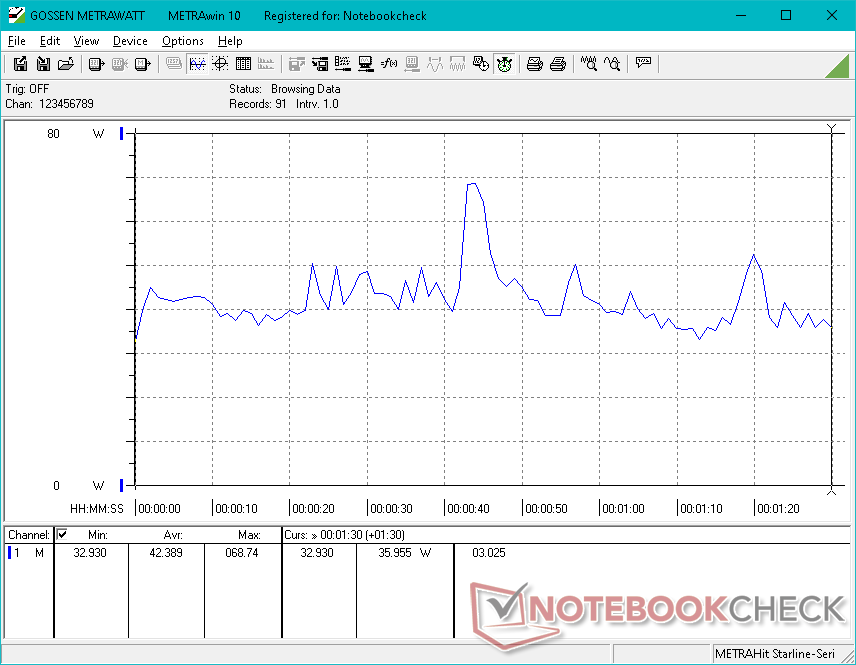Screen dimensions: 856x665
Task: Click the greyed-out 321 stop transfer icon
Action: click(x=120, y=64)
